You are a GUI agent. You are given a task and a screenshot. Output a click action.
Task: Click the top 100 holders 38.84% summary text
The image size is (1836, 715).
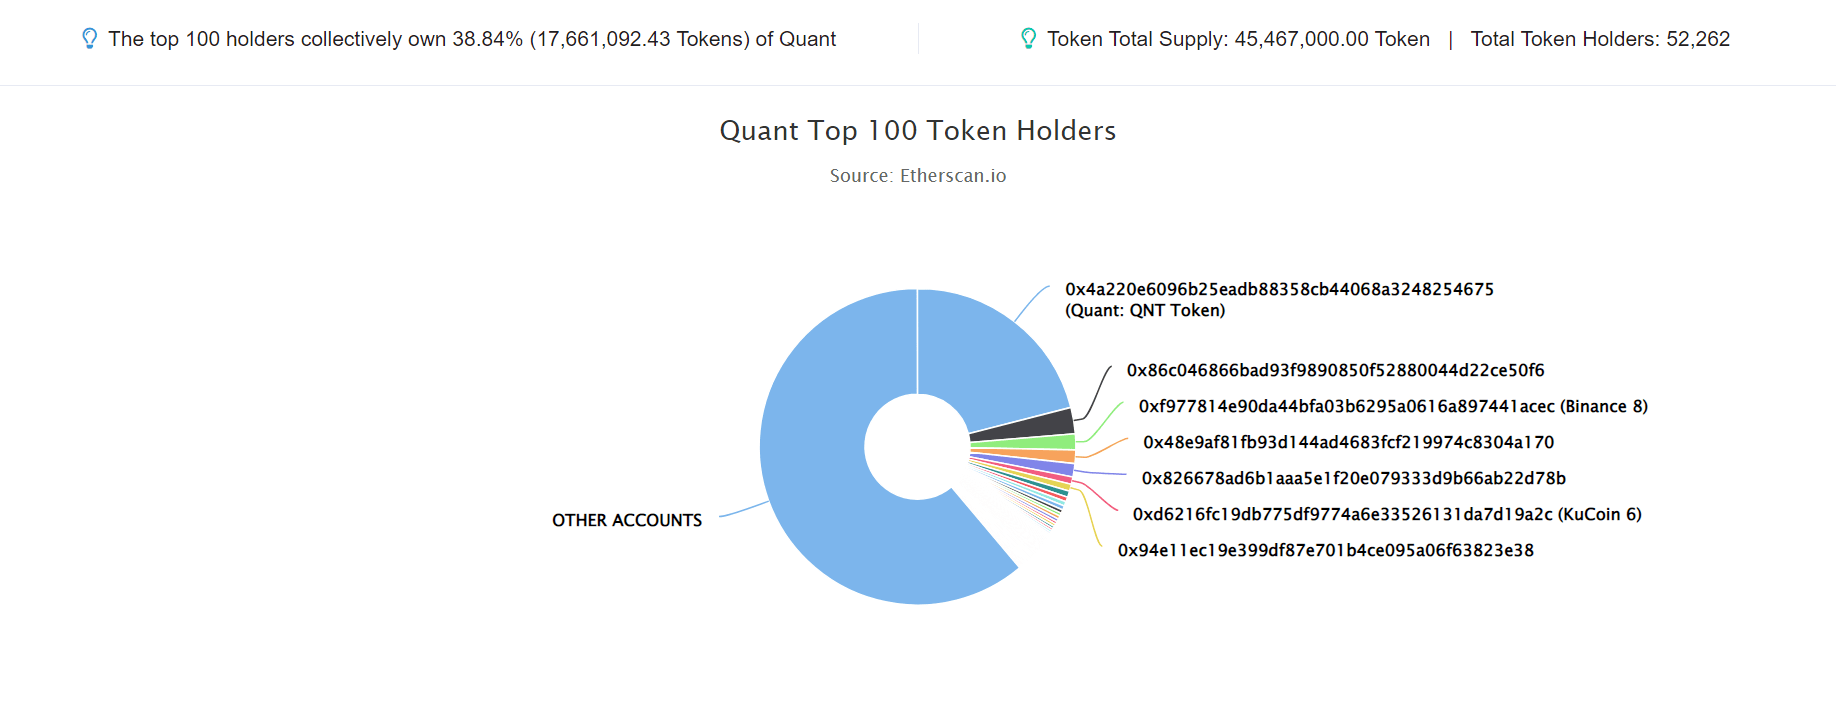472,39
